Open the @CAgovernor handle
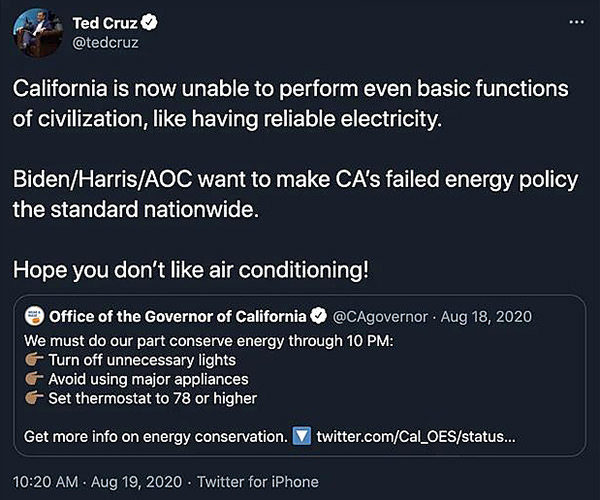 coord(380,317)
